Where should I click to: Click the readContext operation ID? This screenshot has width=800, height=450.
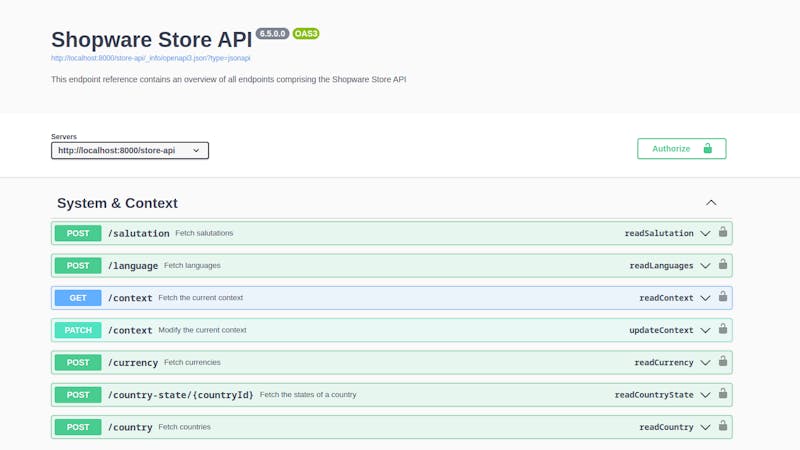pos(666,298)
